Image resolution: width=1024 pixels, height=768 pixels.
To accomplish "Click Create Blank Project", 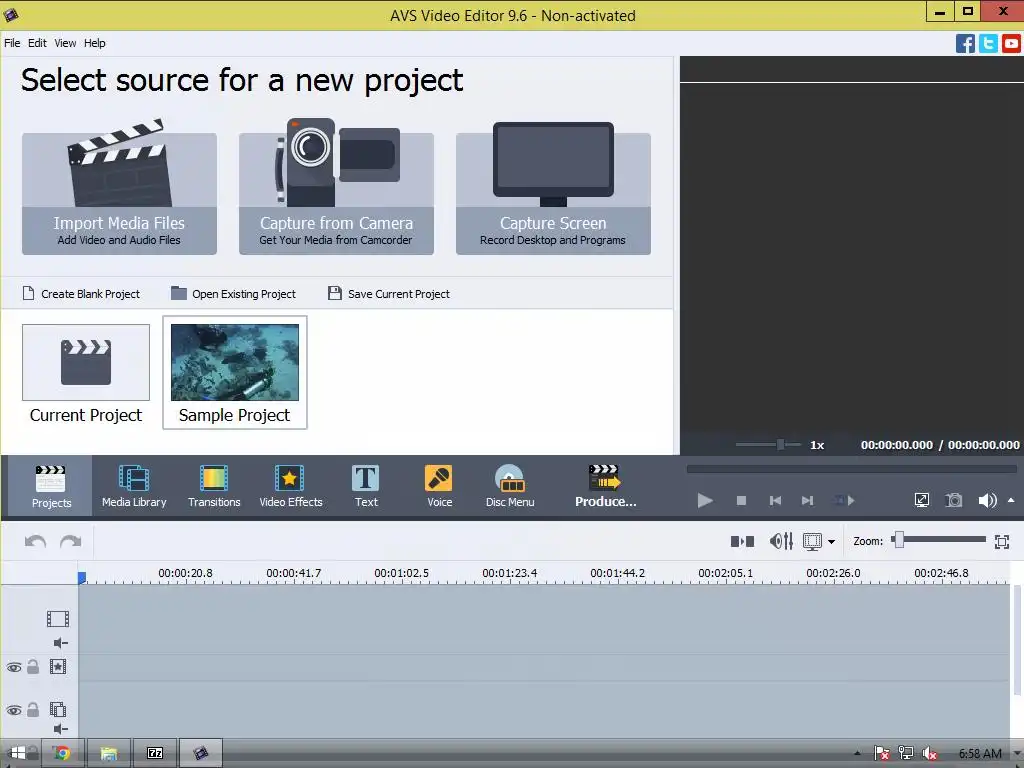I will coord(82,294).
